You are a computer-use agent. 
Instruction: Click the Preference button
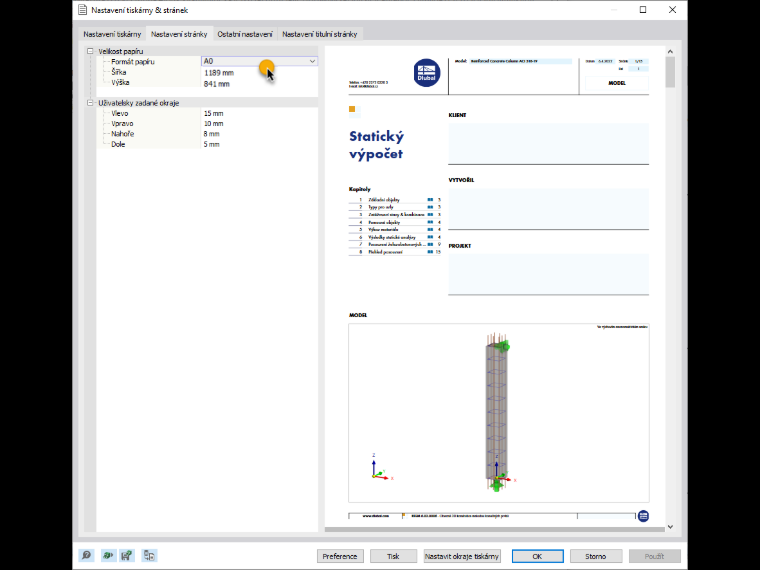340,556
